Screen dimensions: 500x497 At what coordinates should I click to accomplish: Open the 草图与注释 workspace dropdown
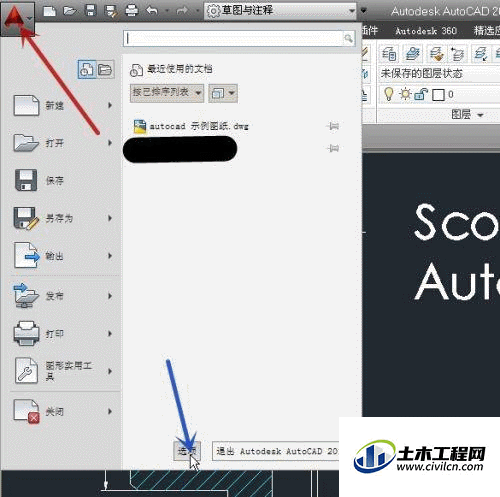(x=280, y=11)
